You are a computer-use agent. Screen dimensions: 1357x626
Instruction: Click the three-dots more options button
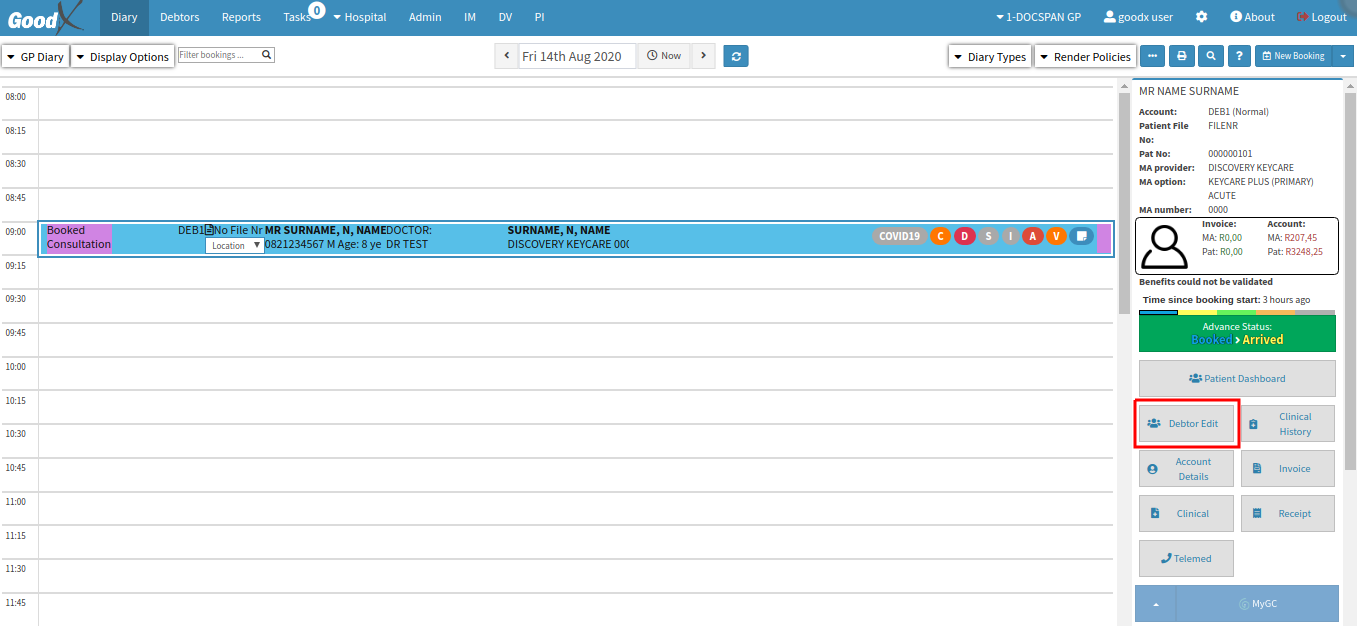pyautogui.click(x=1152, y=56)
